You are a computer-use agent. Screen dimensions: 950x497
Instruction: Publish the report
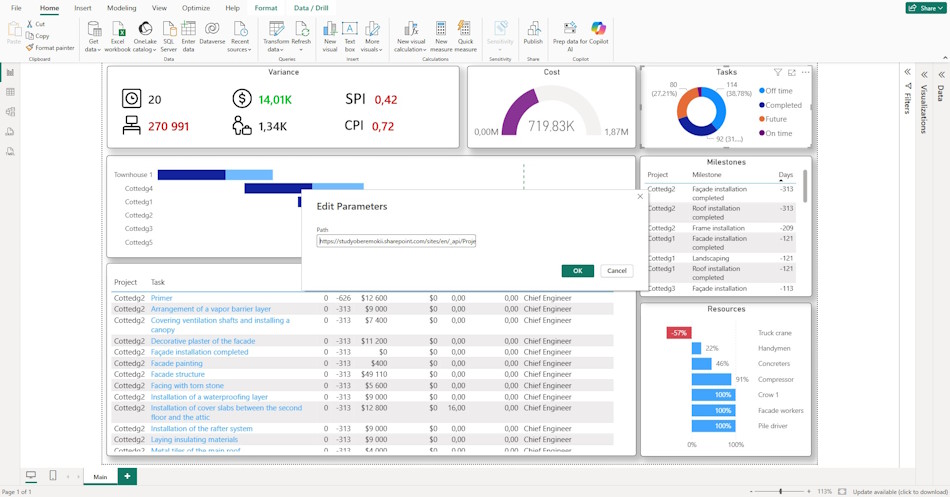[x=533, y=33]
